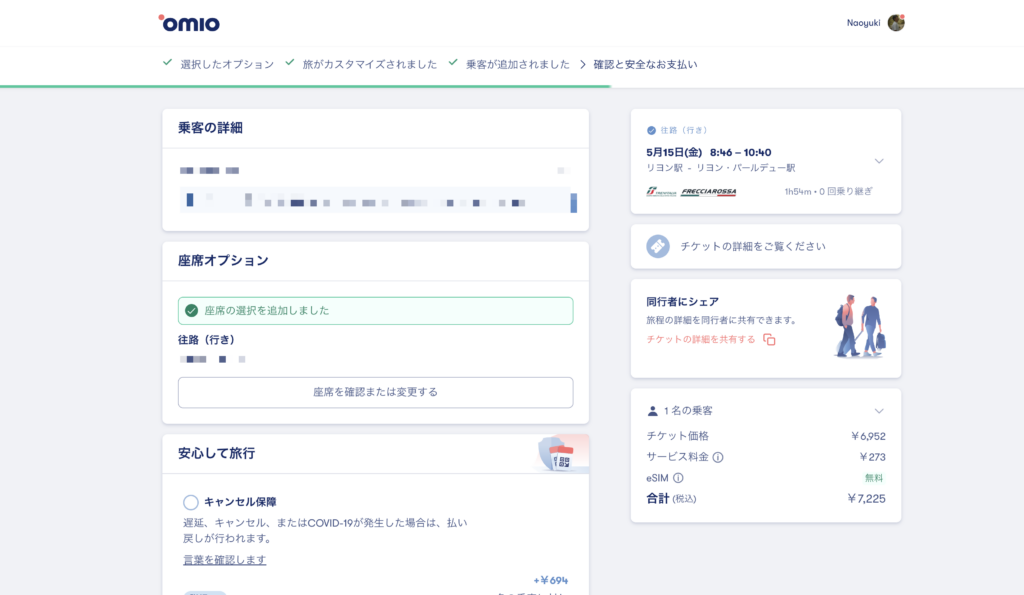
Task: Click the shield insurance icon in 安心して旅行
Action: tap(557, 455)
